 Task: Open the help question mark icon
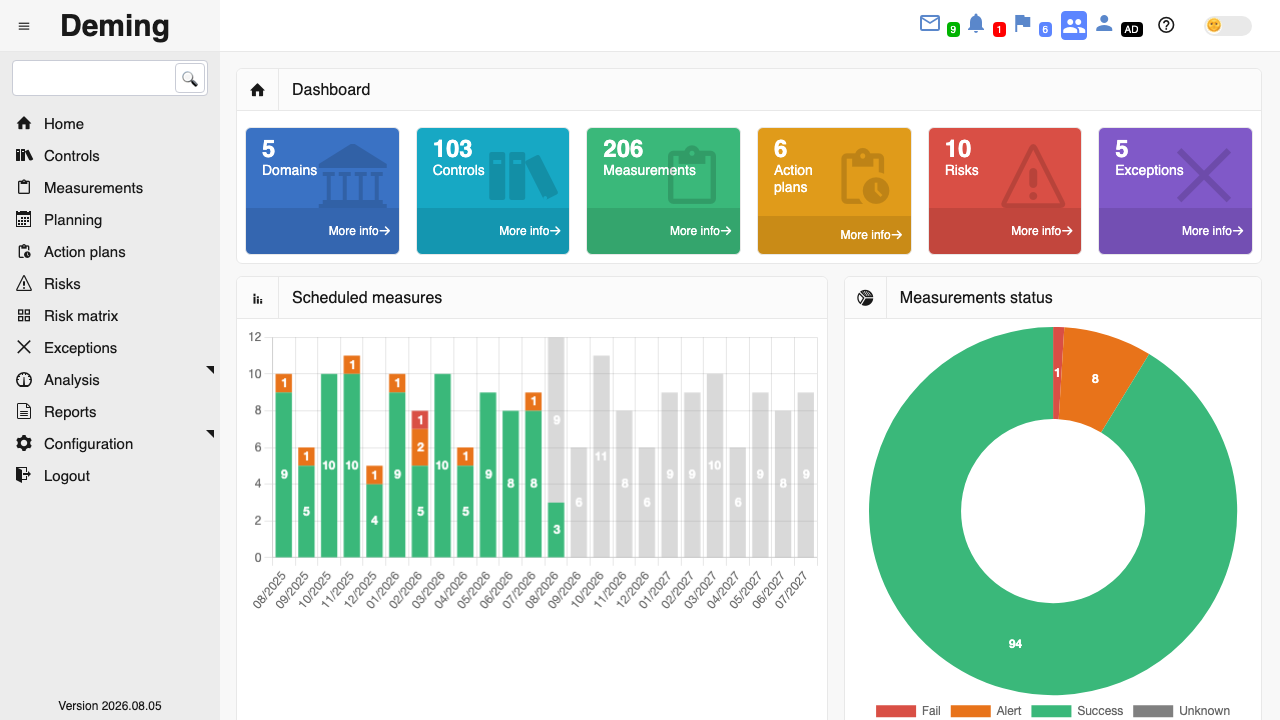point(1166,25)
